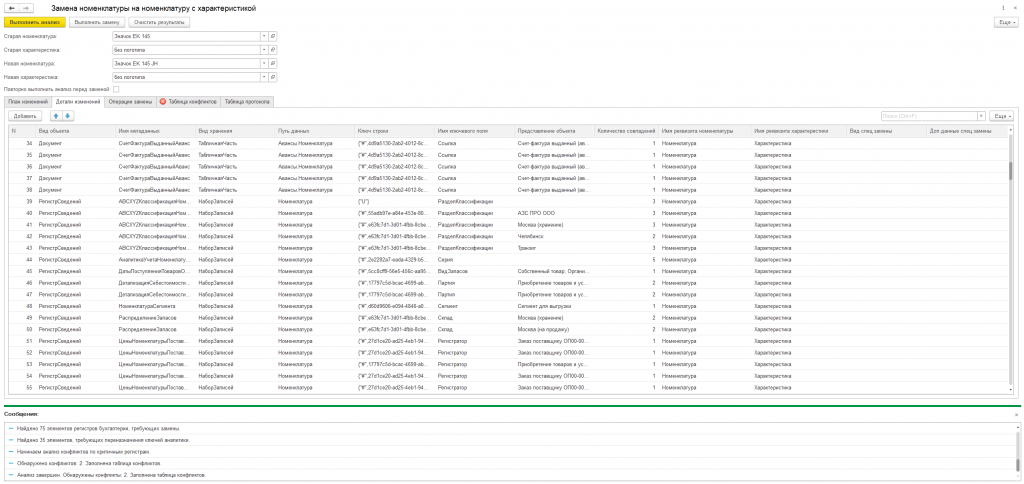Select the Сегмент для выгрузки cell in row 48
Screen dimensions: 1024x484
pyautogui.click(x=554, y=306)
